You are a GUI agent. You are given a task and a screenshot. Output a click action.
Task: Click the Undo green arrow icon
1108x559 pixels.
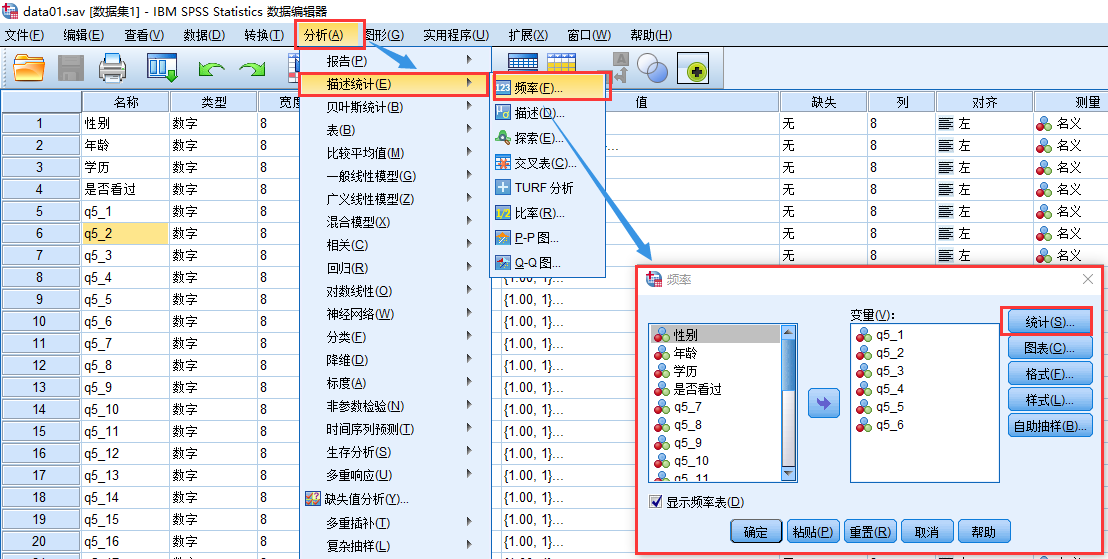click(x=211, y=69)
